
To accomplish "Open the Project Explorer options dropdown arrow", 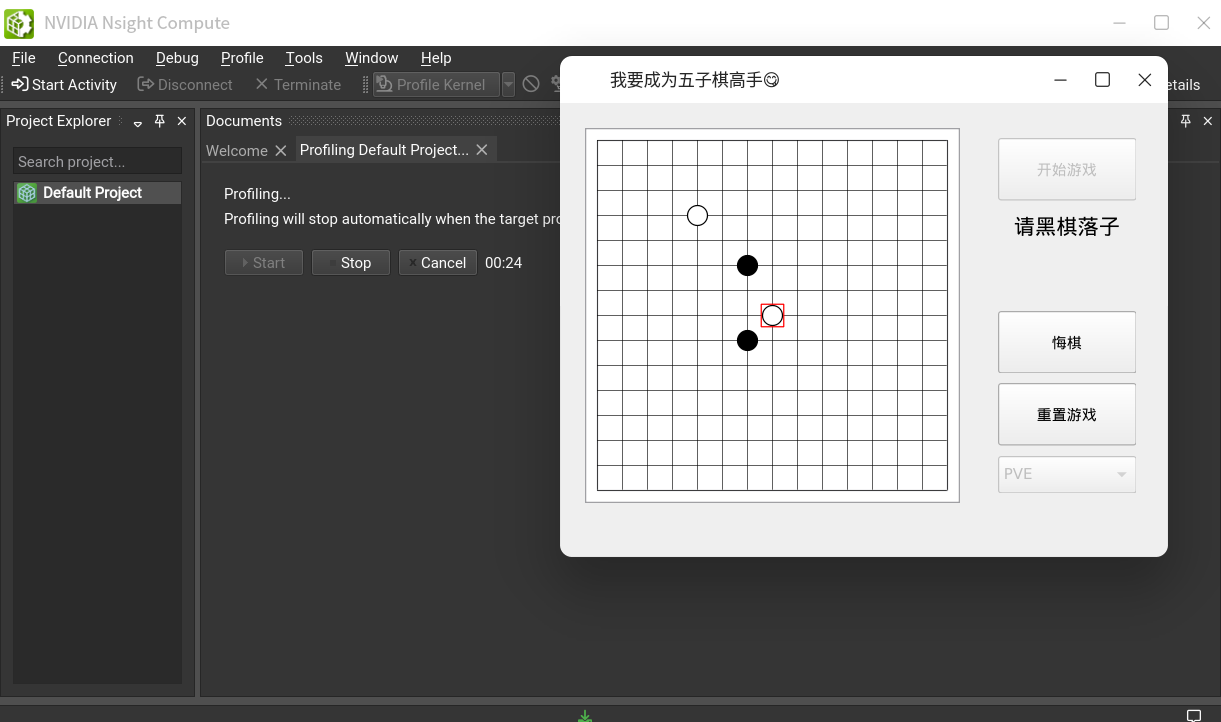I will 138,122.
